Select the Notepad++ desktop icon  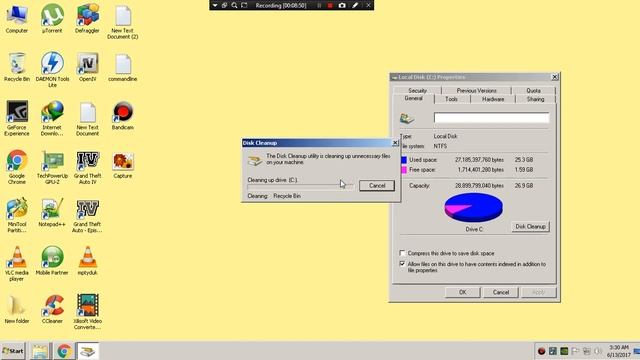[x=52, y=213]
